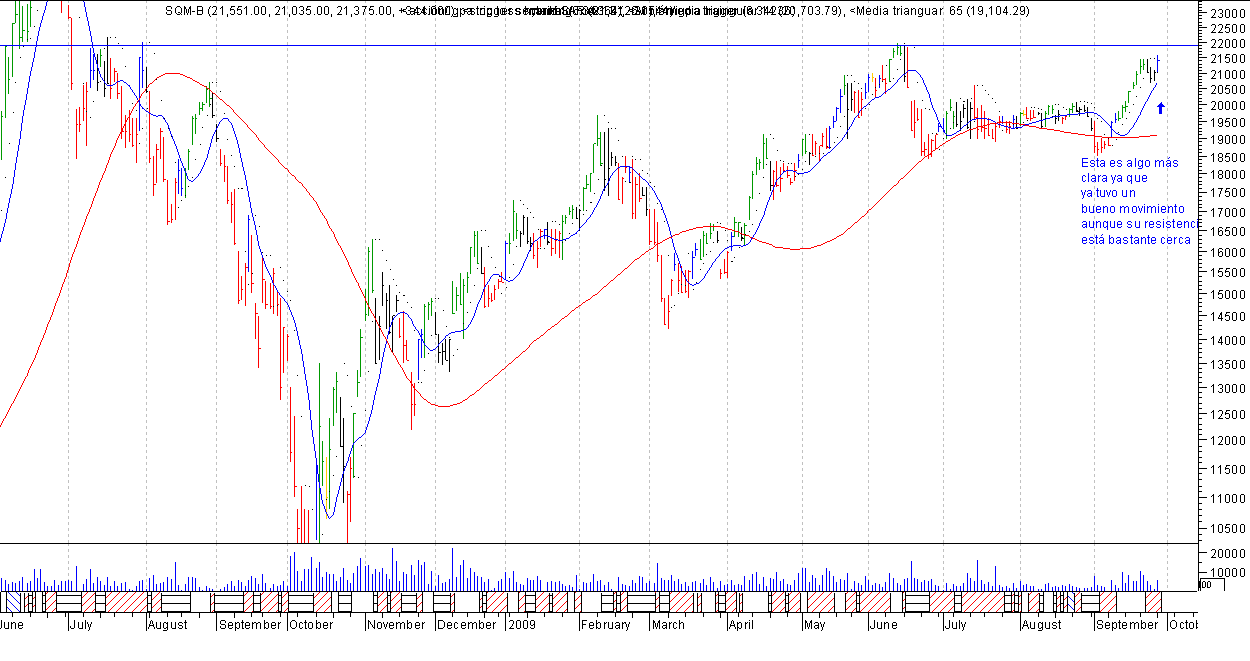Click the 2009 year label on the date axis
The height and width of the screenshot is (661, 1250).
[x=523, y=625]
